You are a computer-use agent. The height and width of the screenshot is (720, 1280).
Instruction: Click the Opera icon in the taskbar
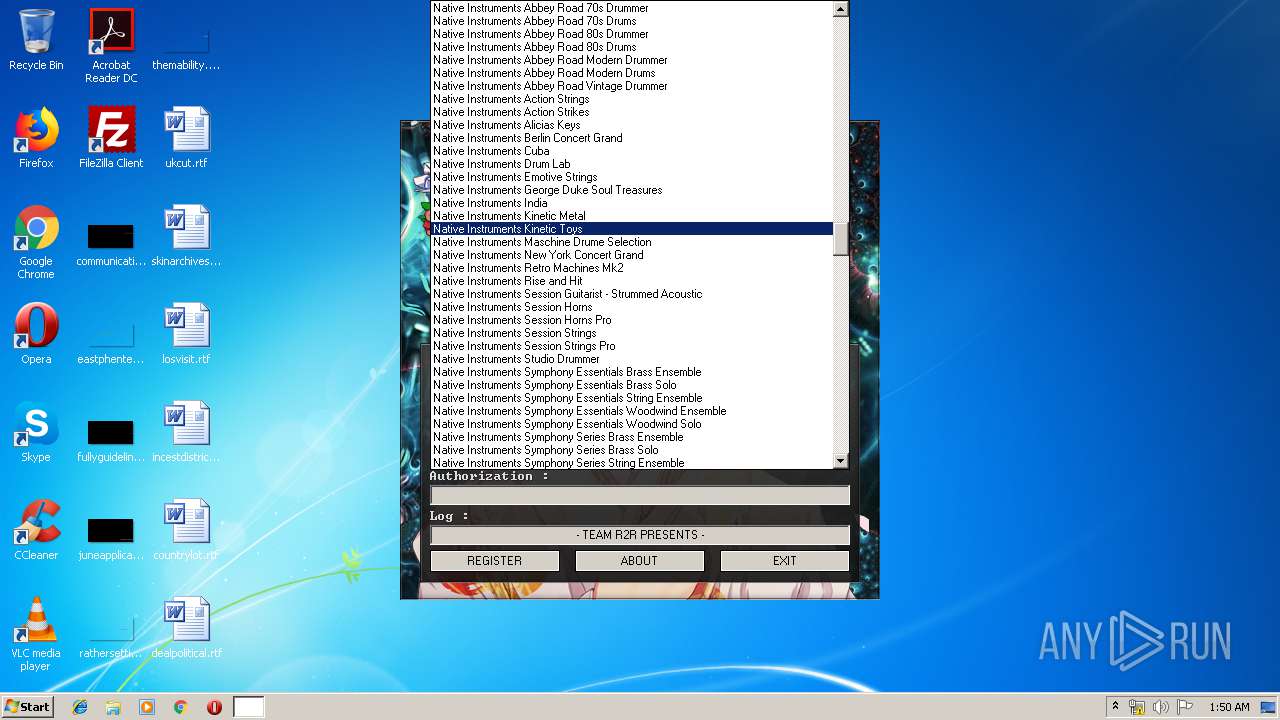(214, 707)
